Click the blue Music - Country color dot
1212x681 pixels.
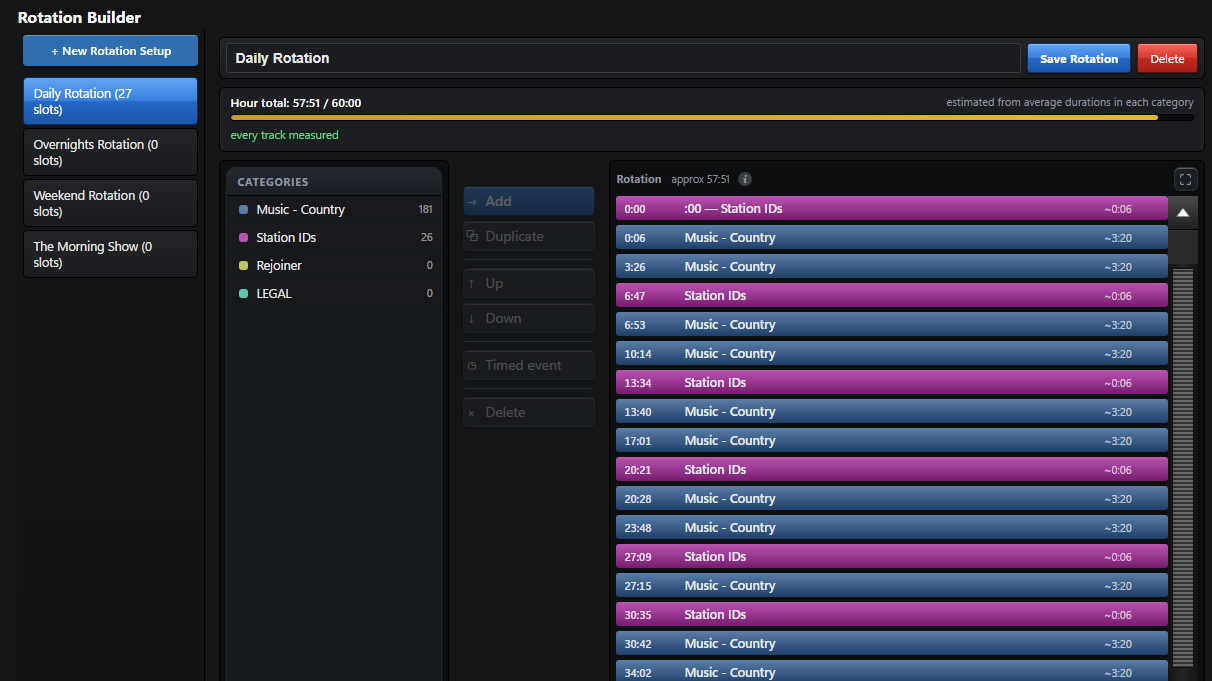pyautogui.click(x=244, y=210)
